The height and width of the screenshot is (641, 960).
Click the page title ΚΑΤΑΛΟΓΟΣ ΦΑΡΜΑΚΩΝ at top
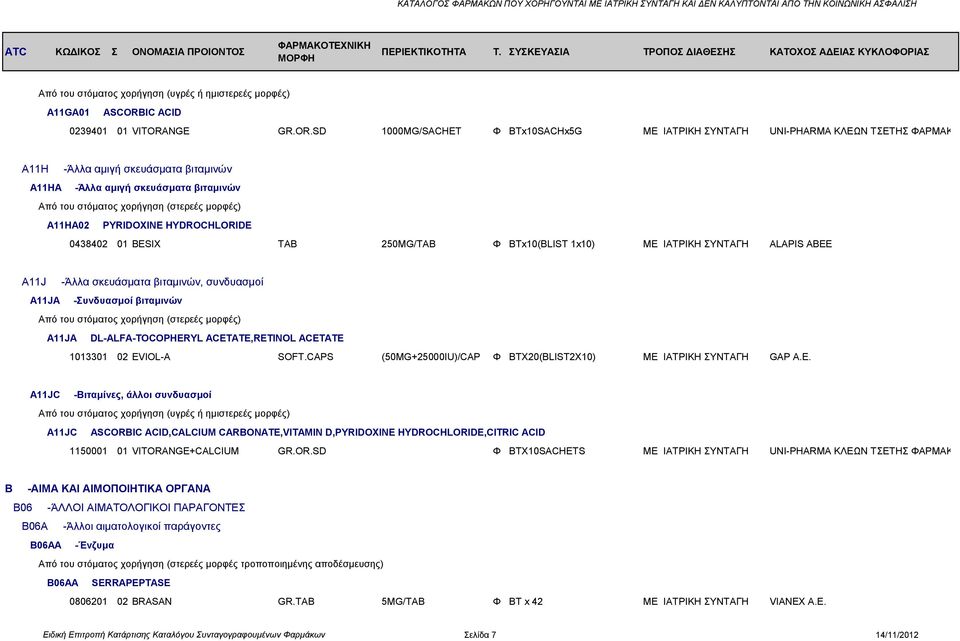(657, 4)
